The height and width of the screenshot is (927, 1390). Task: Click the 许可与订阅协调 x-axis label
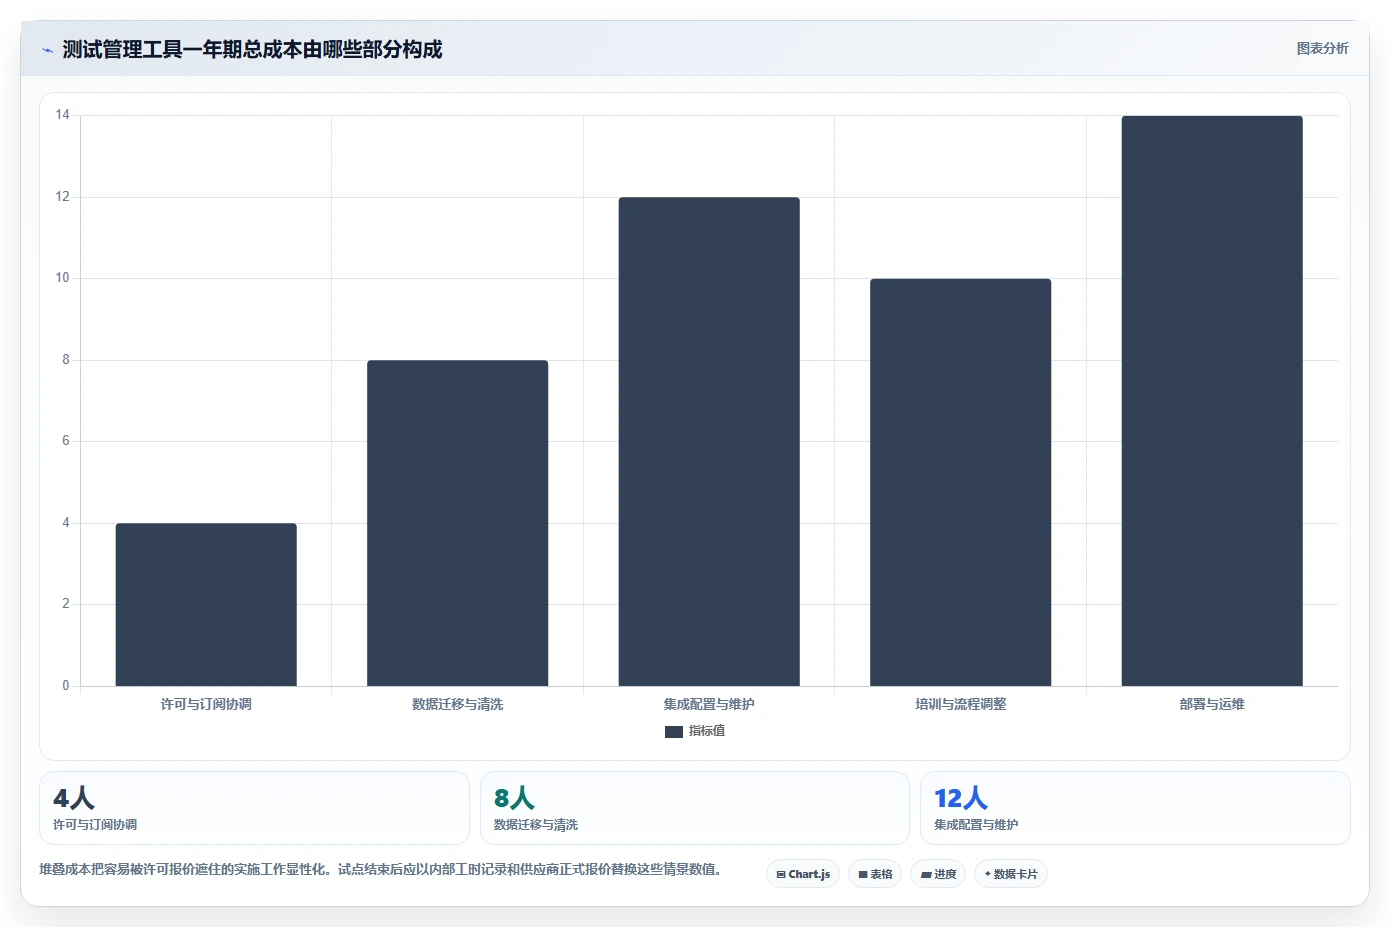(206, 705)
